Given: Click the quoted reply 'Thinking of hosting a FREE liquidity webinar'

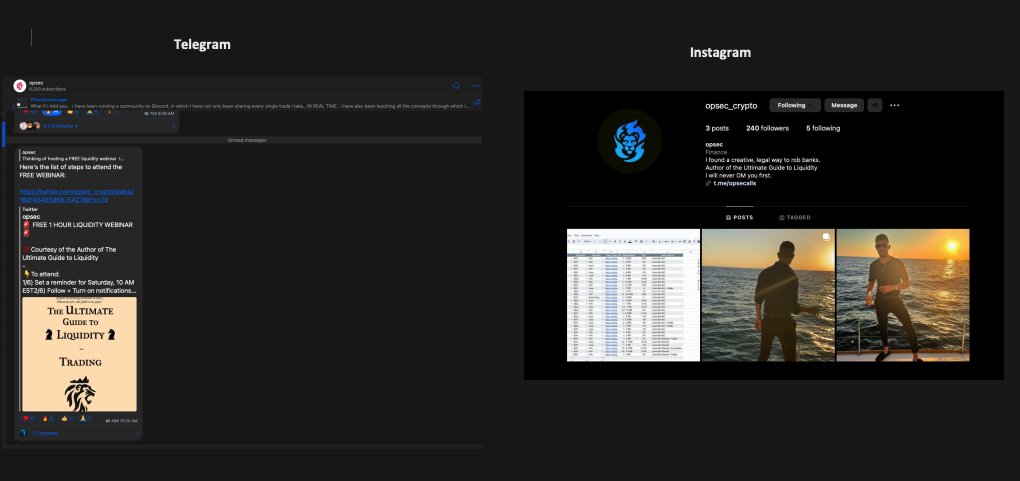Looking at the screenshot, I should [x=73, y=158].
